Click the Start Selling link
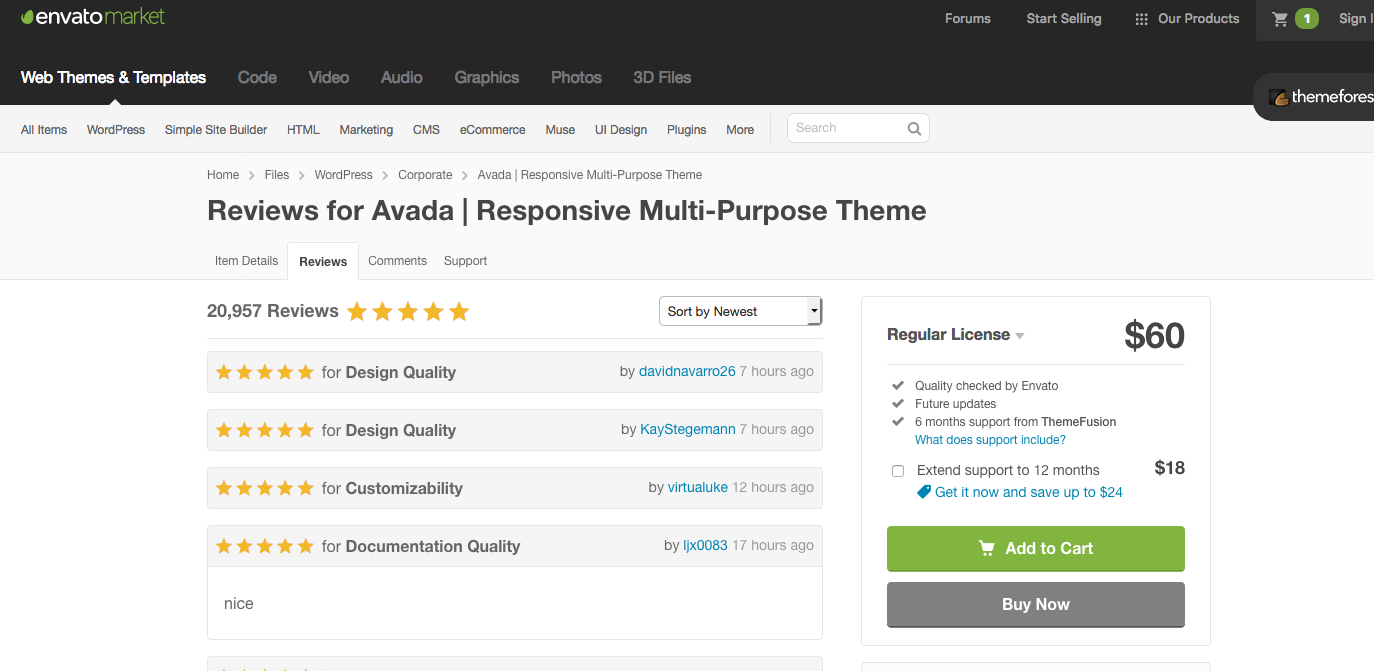 tap(1064, 19)
